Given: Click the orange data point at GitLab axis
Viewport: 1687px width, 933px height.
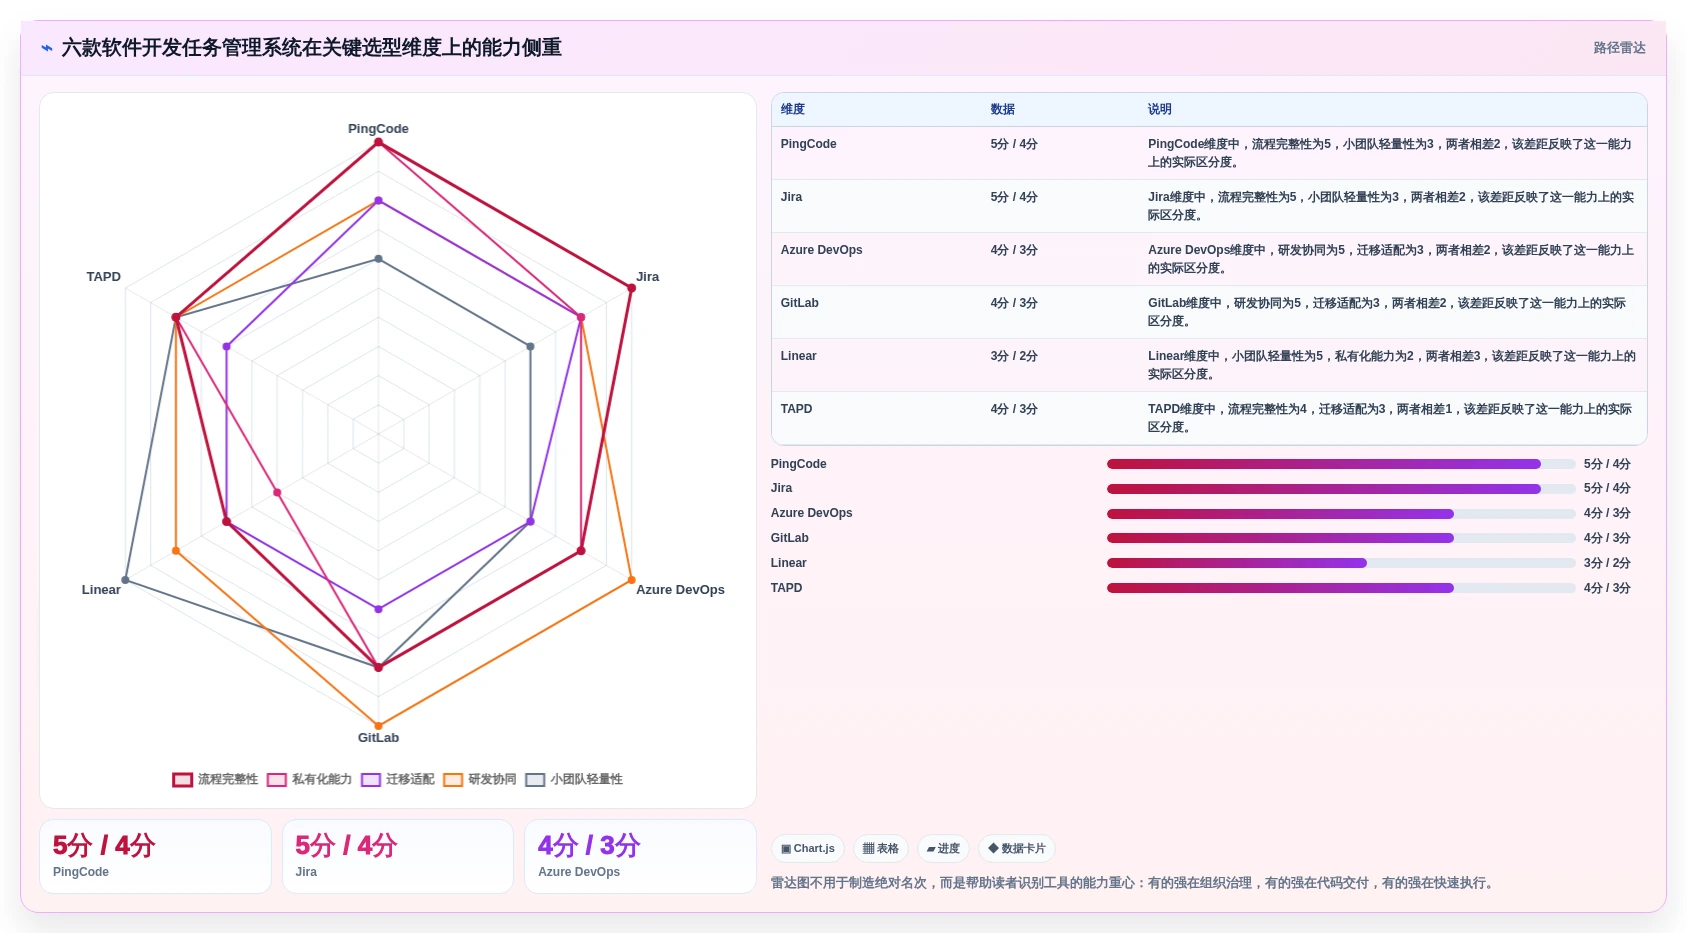Looking at the screenshot, I should (378, 726).
